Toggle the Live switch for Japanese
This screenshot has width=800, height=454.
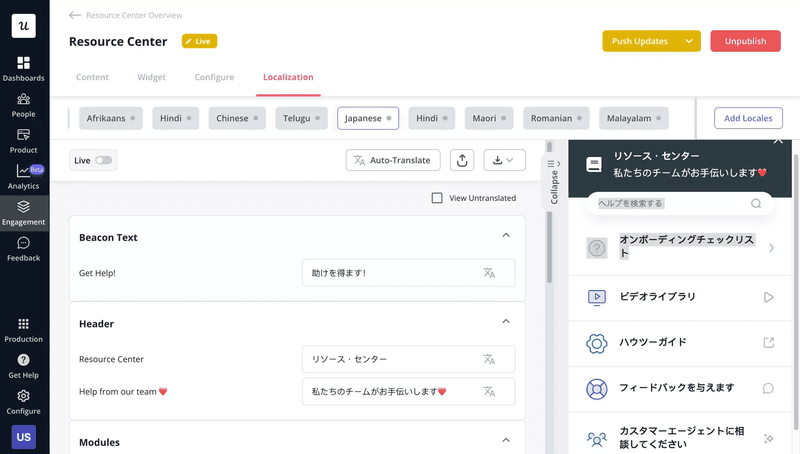point(104,160)
